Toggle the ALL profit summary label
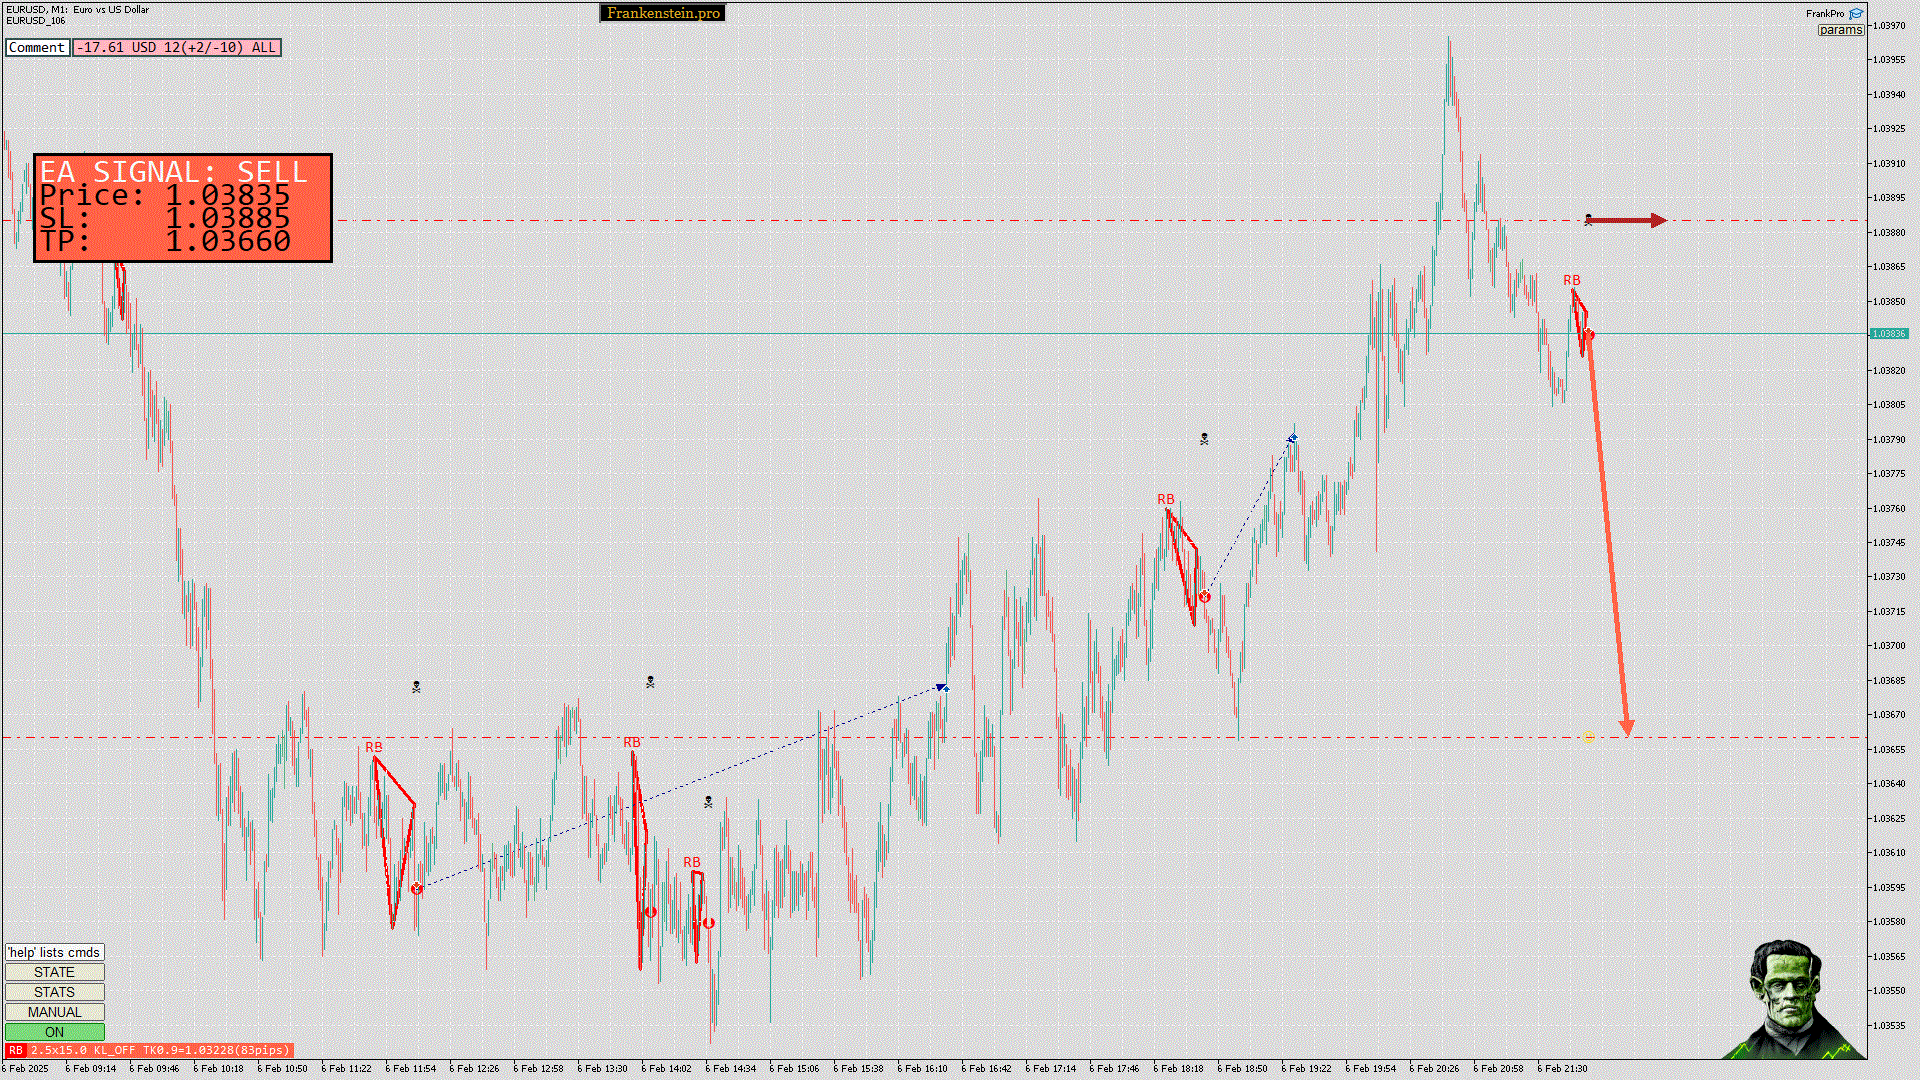The height and width of the screenshot is (1080, 1920). tap(177, 47)
